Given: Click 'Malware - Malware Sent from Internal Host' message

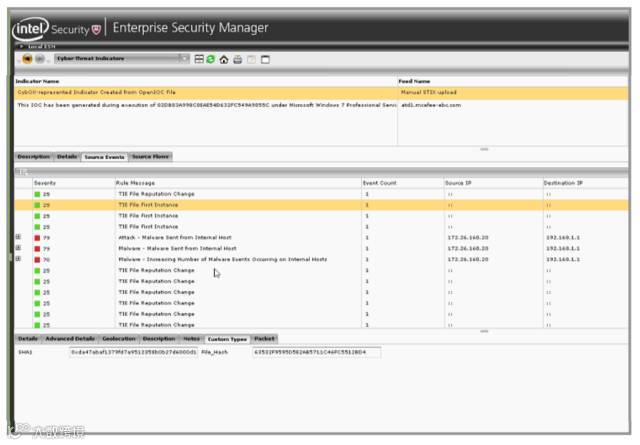Looking at the screenshot, I should pyautogui.click(x=177, y=249).
